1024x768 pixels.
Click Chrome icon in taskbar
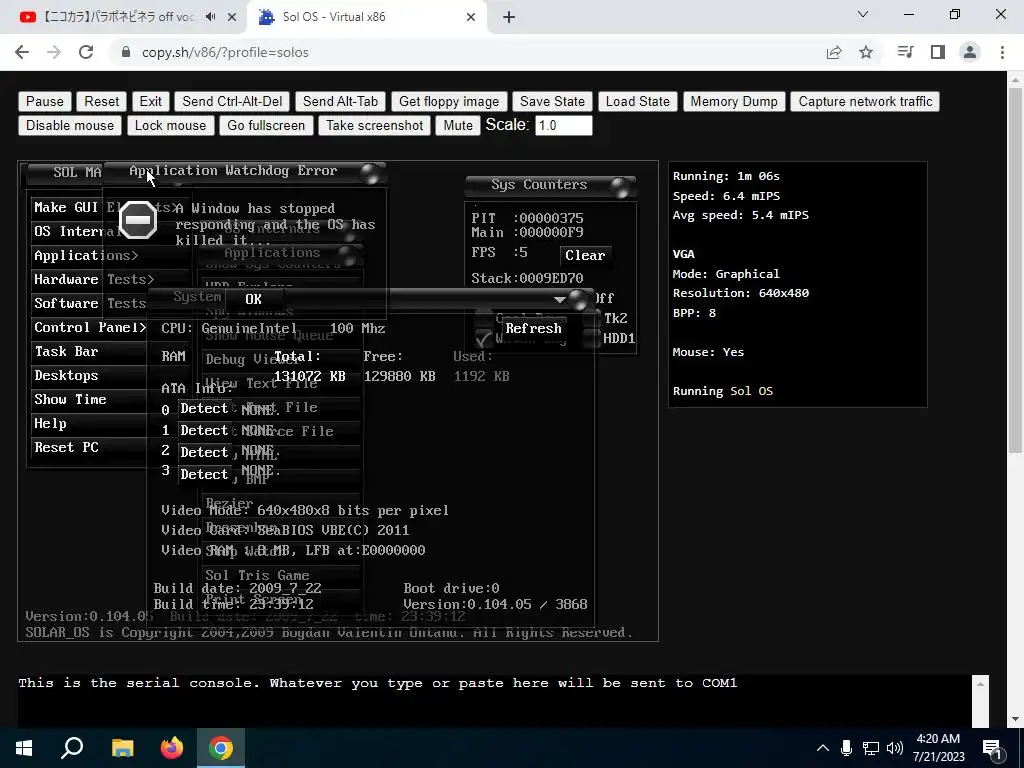pos(221,748)
